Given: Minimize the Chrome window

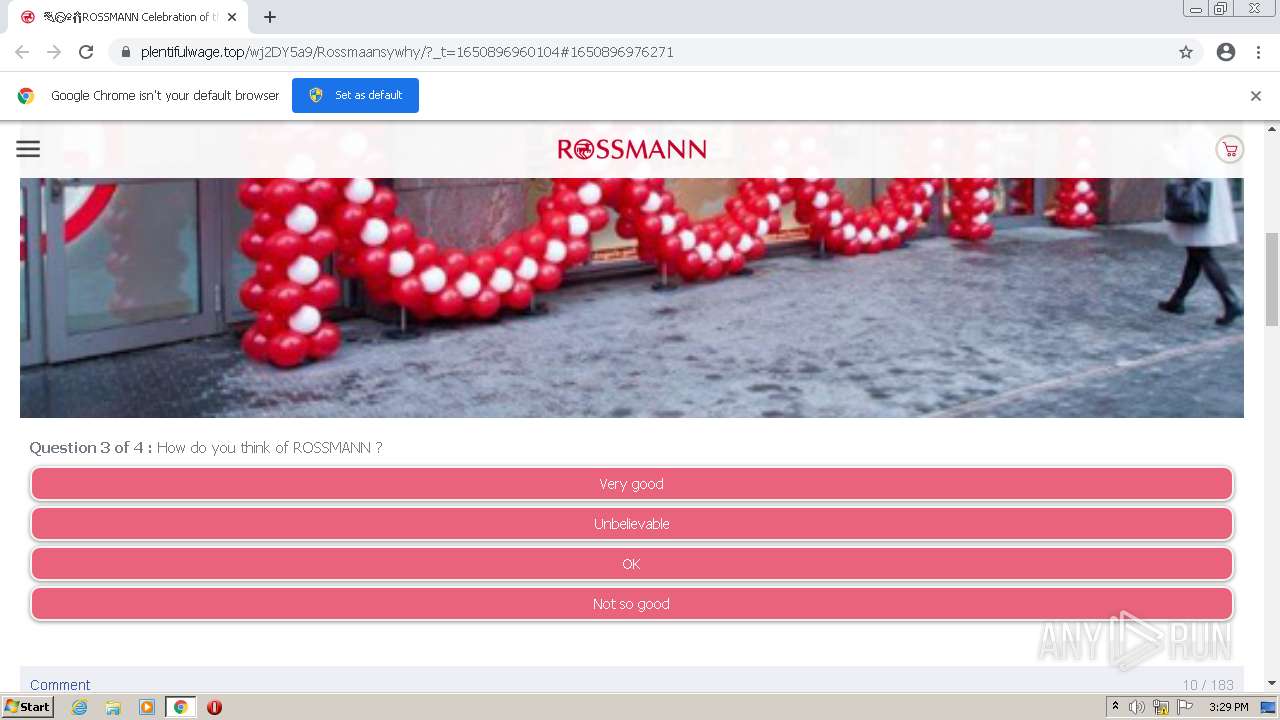Looking at the screenshot, I should [1195, 9].
